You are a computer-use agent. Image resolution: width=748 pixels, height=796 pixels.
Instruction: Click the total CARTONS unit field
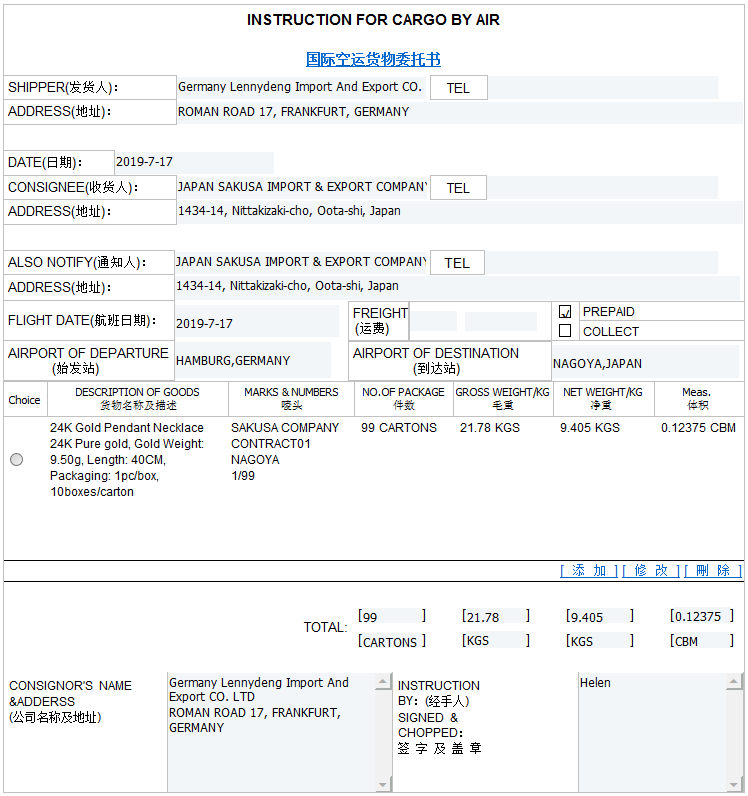[x=391, y=641]
